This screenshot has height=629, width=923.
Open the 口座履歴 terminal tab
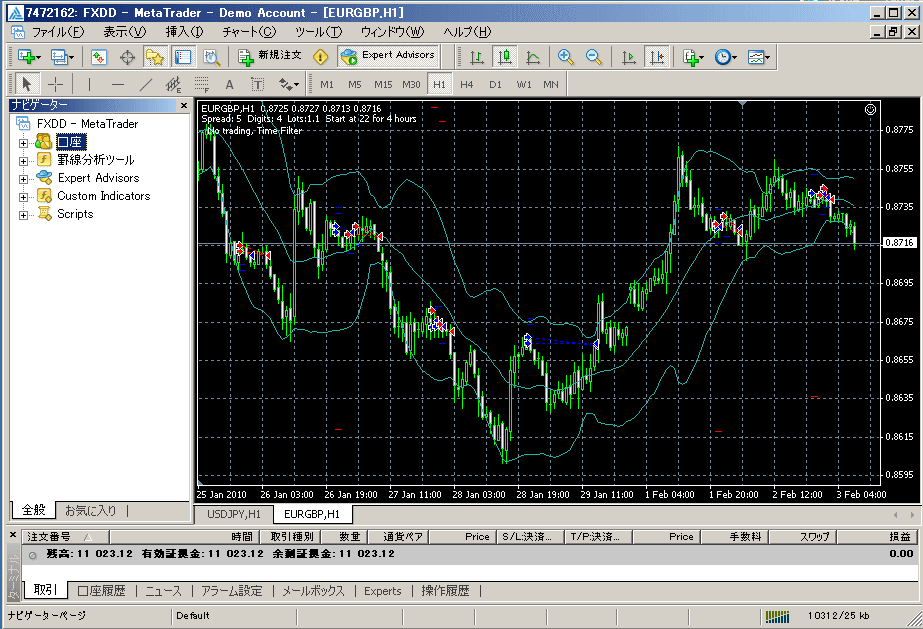[x=101, y=591]
